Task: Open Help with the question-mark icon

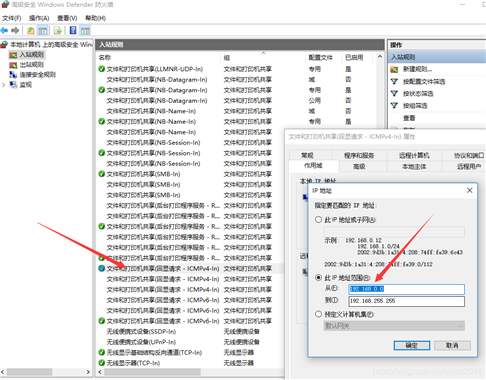Action: 73,31
